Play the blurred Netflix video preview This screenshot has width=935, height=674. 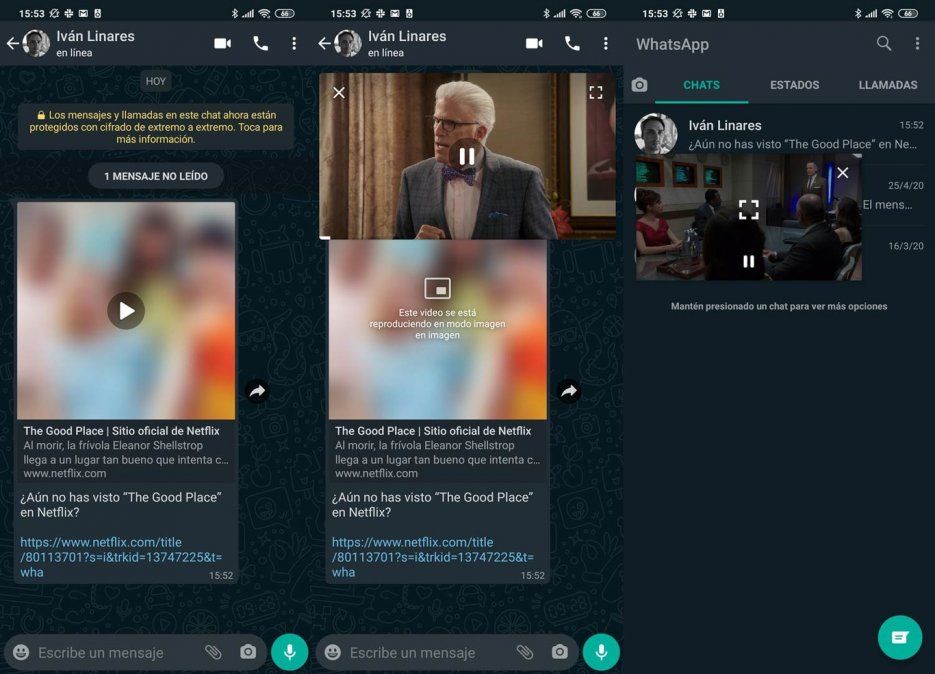(x=126, y=311)
